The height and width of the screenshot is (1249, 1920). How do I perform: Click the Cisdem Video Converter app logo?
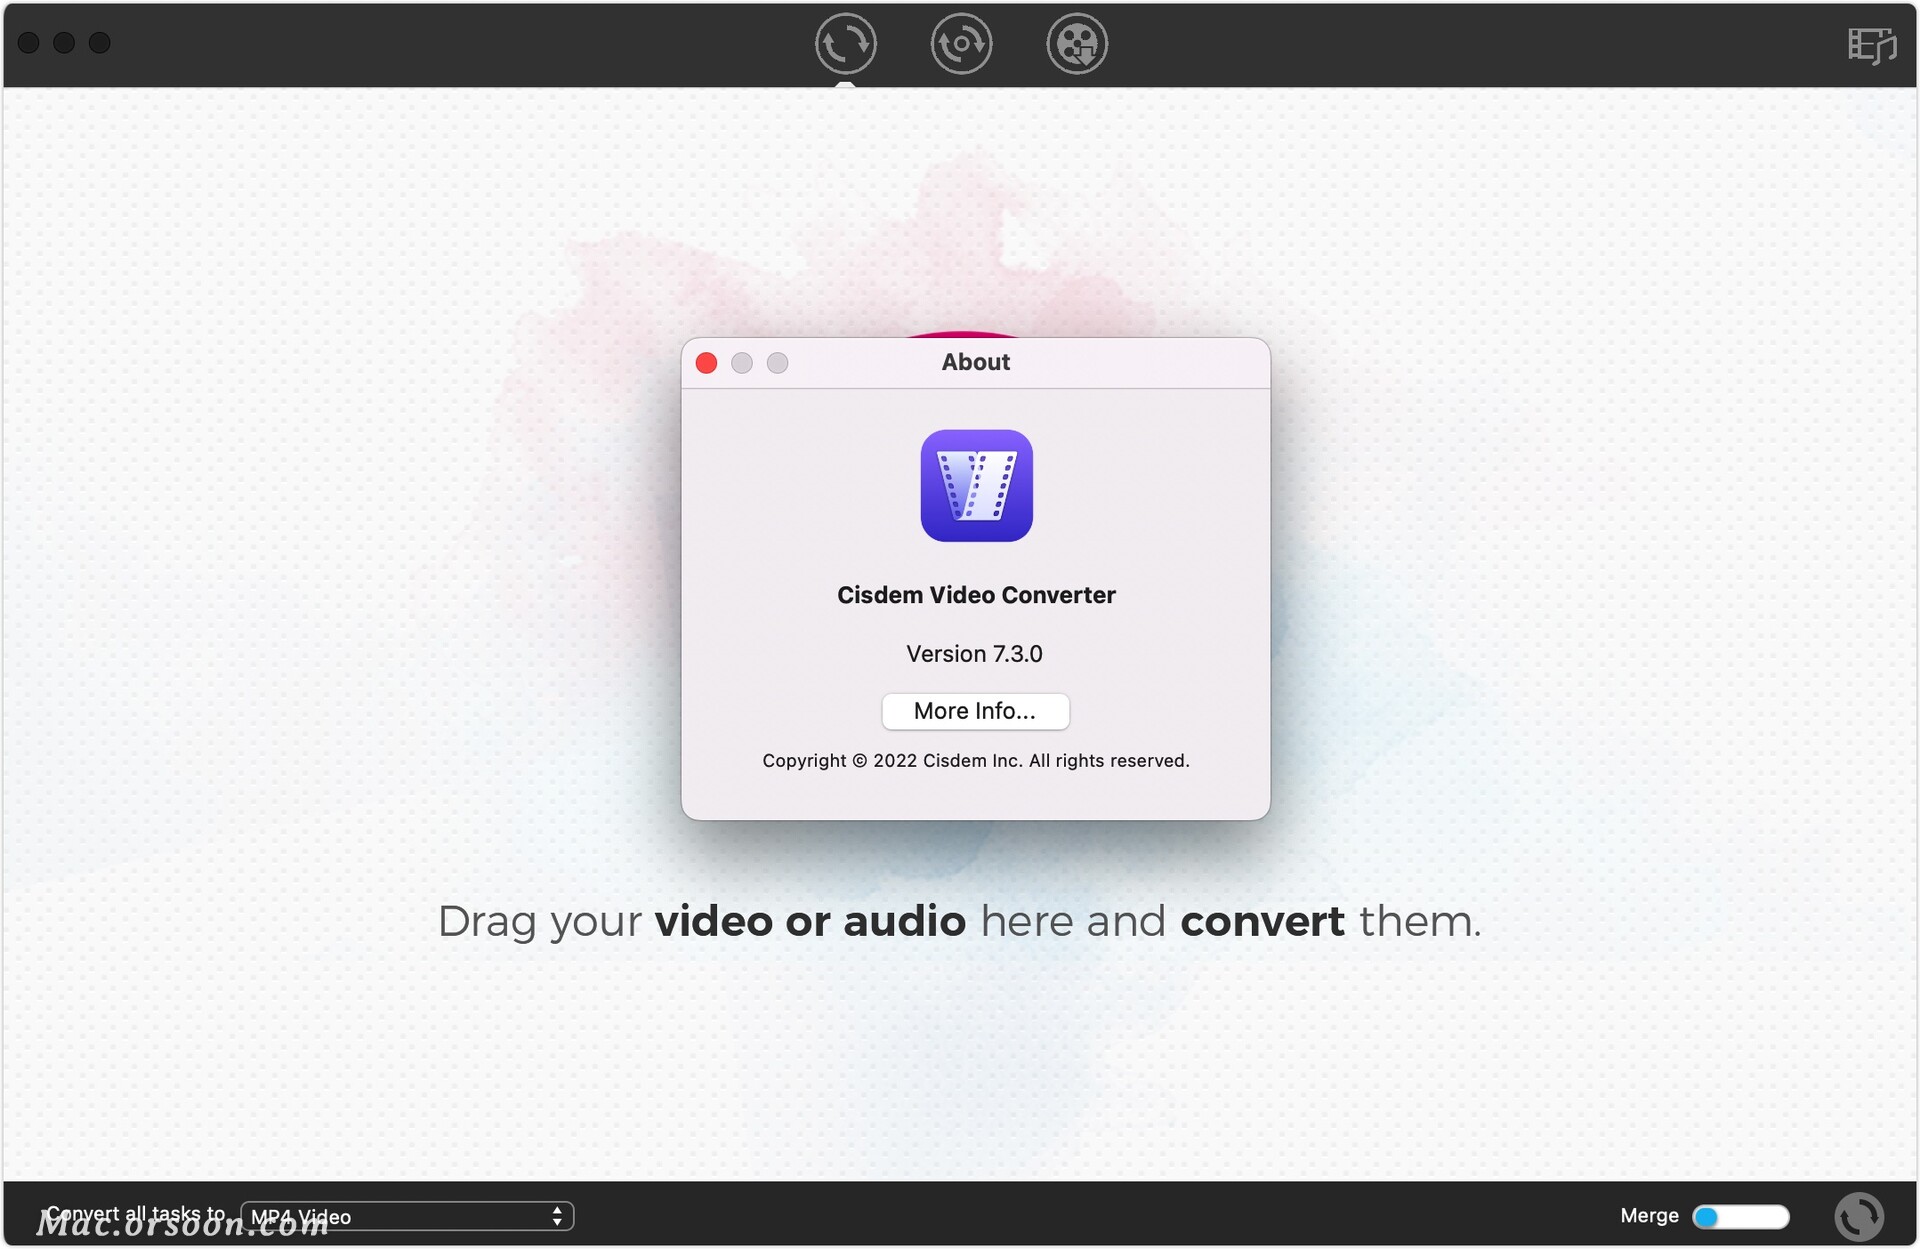click(x=976, y=486)
